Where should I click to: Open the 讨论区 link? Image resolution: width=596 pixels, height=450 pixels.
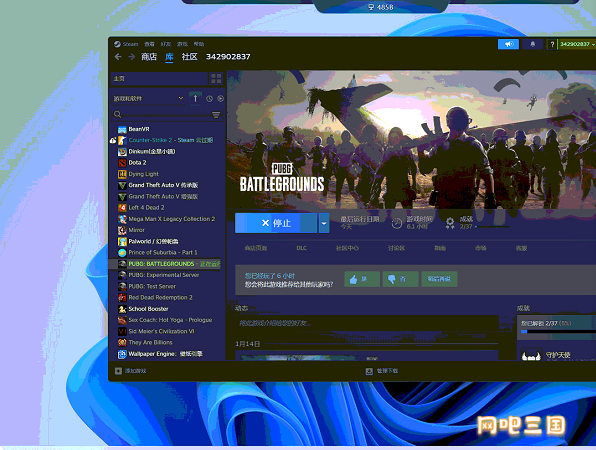point(396,248)
